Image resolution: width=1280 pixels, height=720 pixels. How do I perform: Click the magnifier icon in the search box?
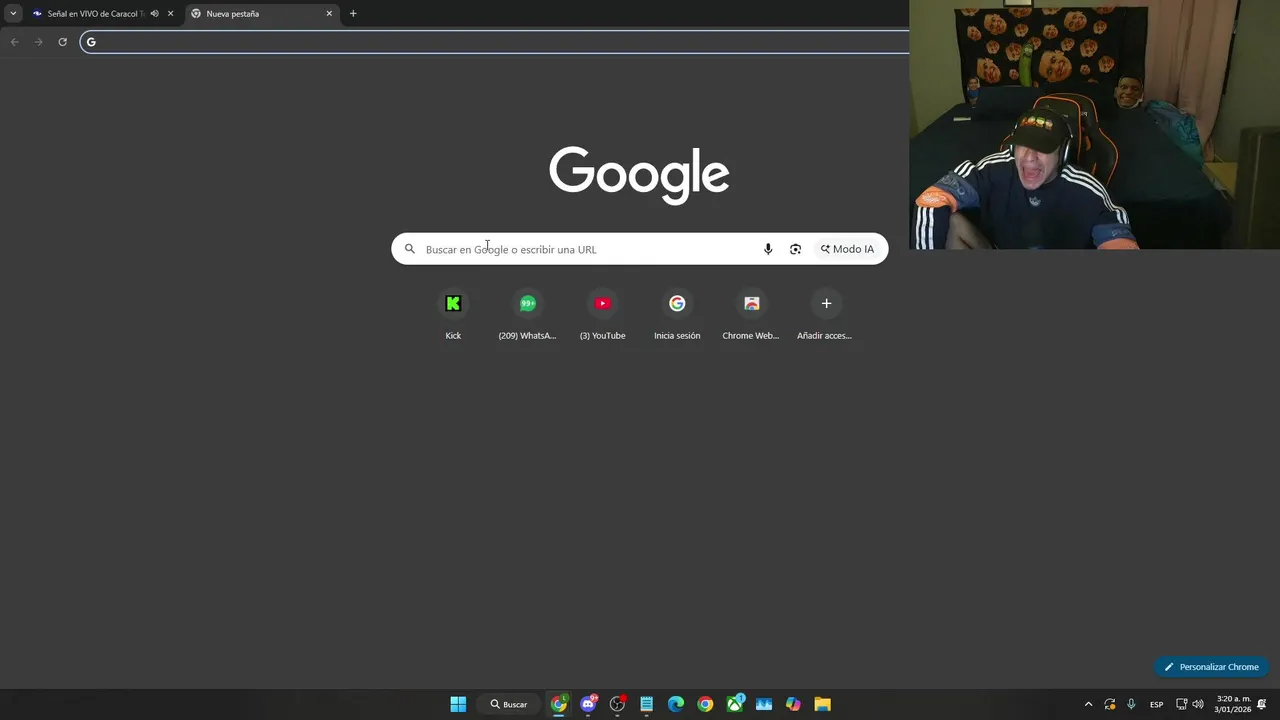point(409,249)
